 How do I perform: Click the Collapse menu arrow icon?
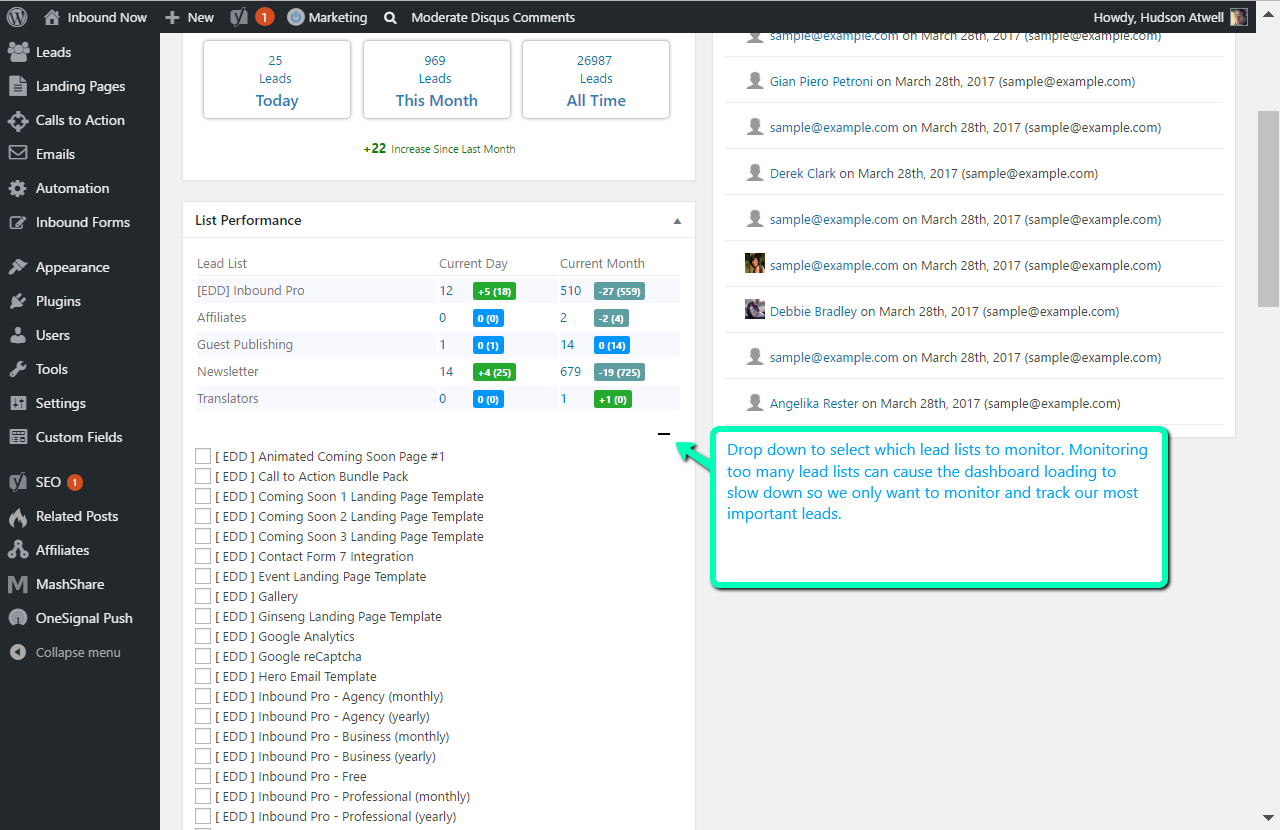point(18,652)
